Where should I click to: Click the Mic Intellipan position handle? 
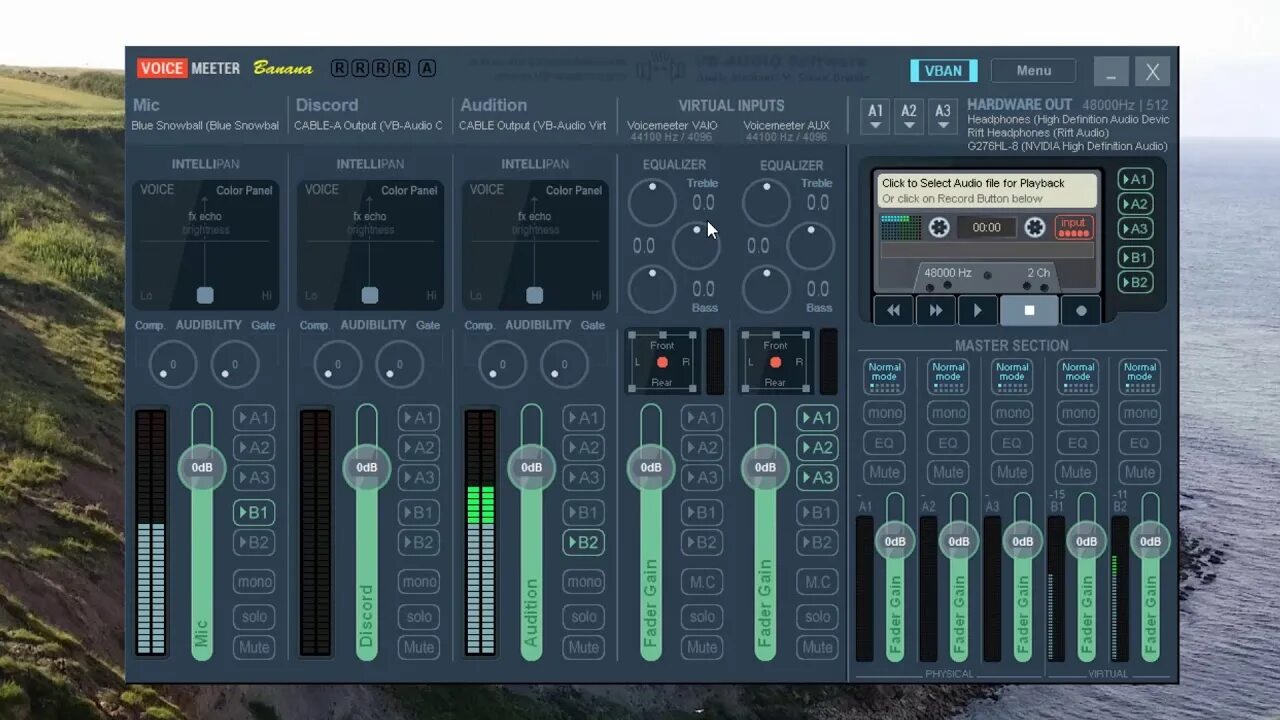click(x=205, y=295)
